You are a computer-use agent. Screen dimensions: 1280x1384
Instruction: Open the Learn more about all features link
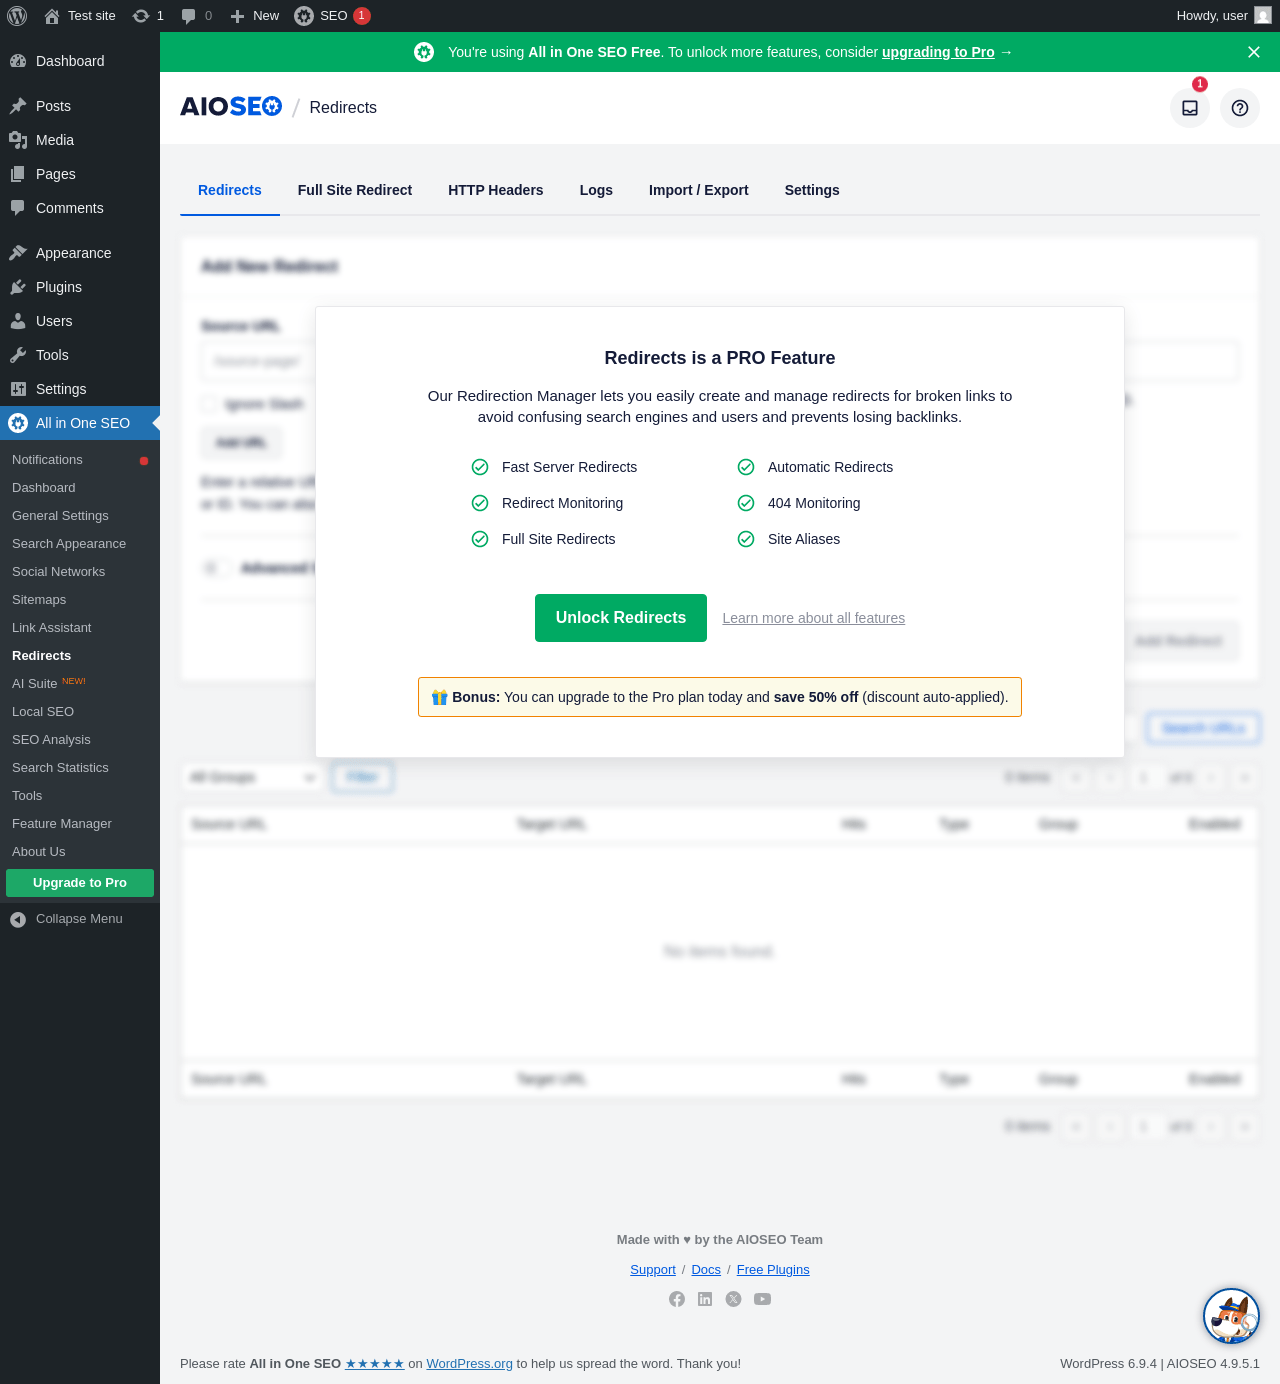pyautogui.click(x=814, y=618)
